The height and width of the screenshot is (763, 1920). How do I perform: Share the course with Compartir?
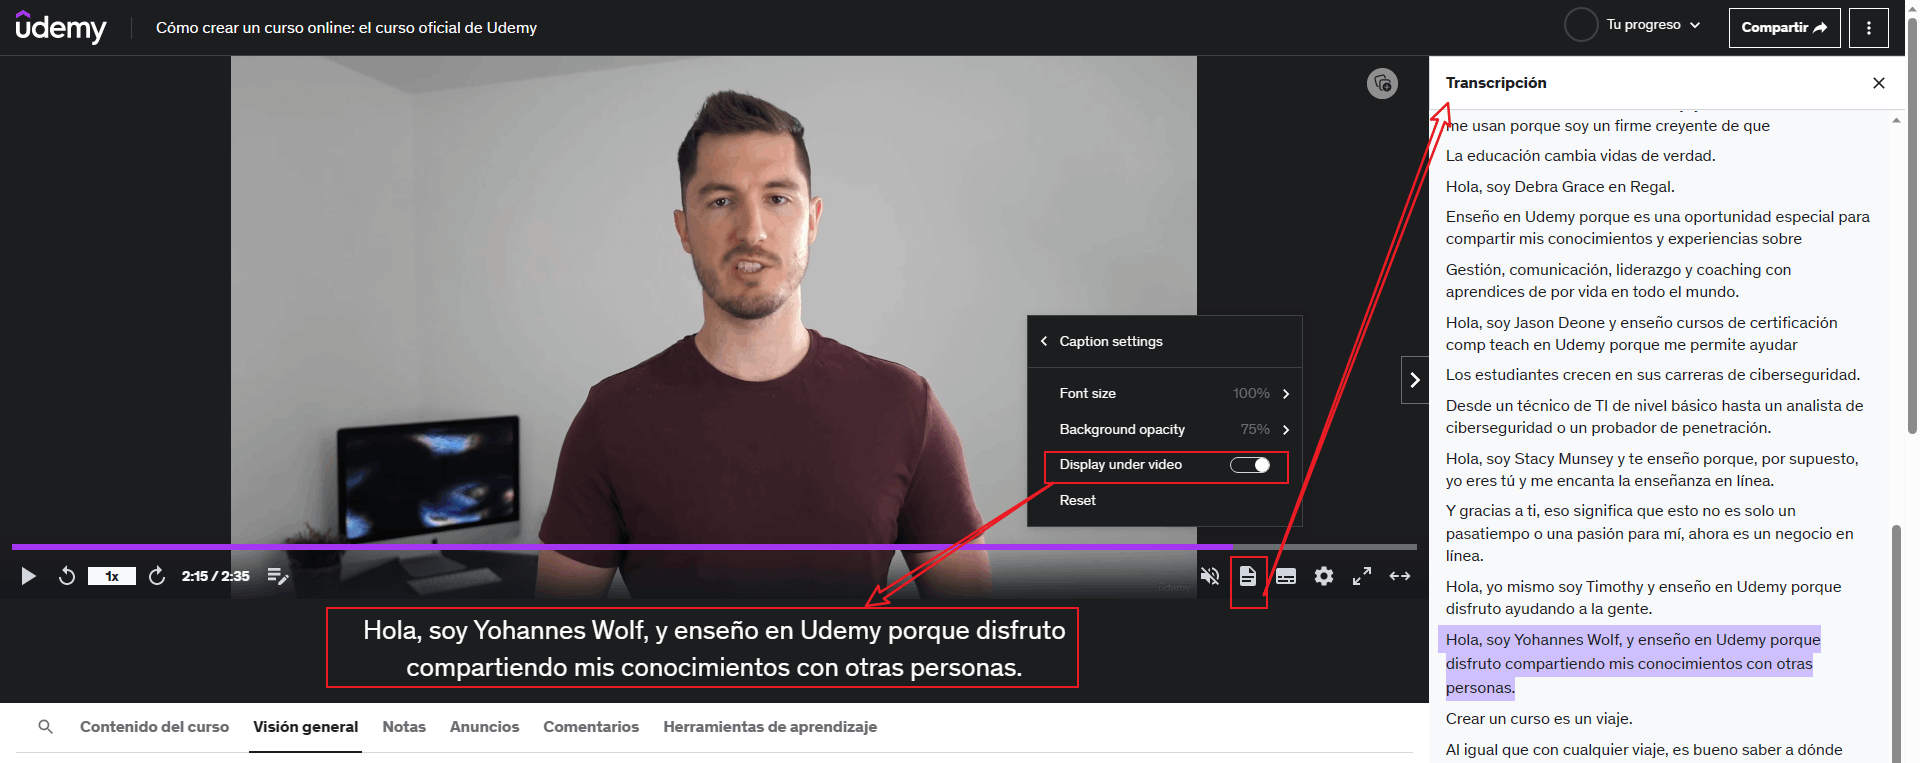click(x=1785, y=28)
